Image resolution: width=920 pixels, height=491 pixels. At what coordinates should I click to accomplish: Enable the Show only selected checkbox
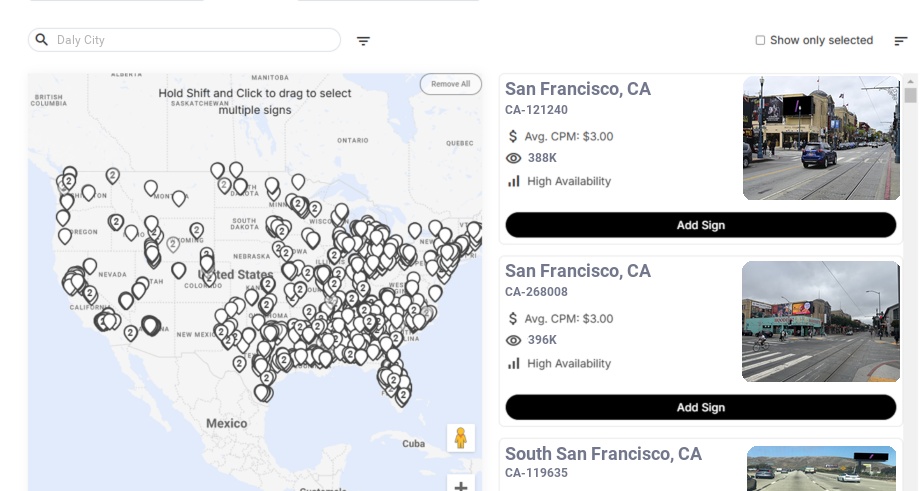coord(760,41)
